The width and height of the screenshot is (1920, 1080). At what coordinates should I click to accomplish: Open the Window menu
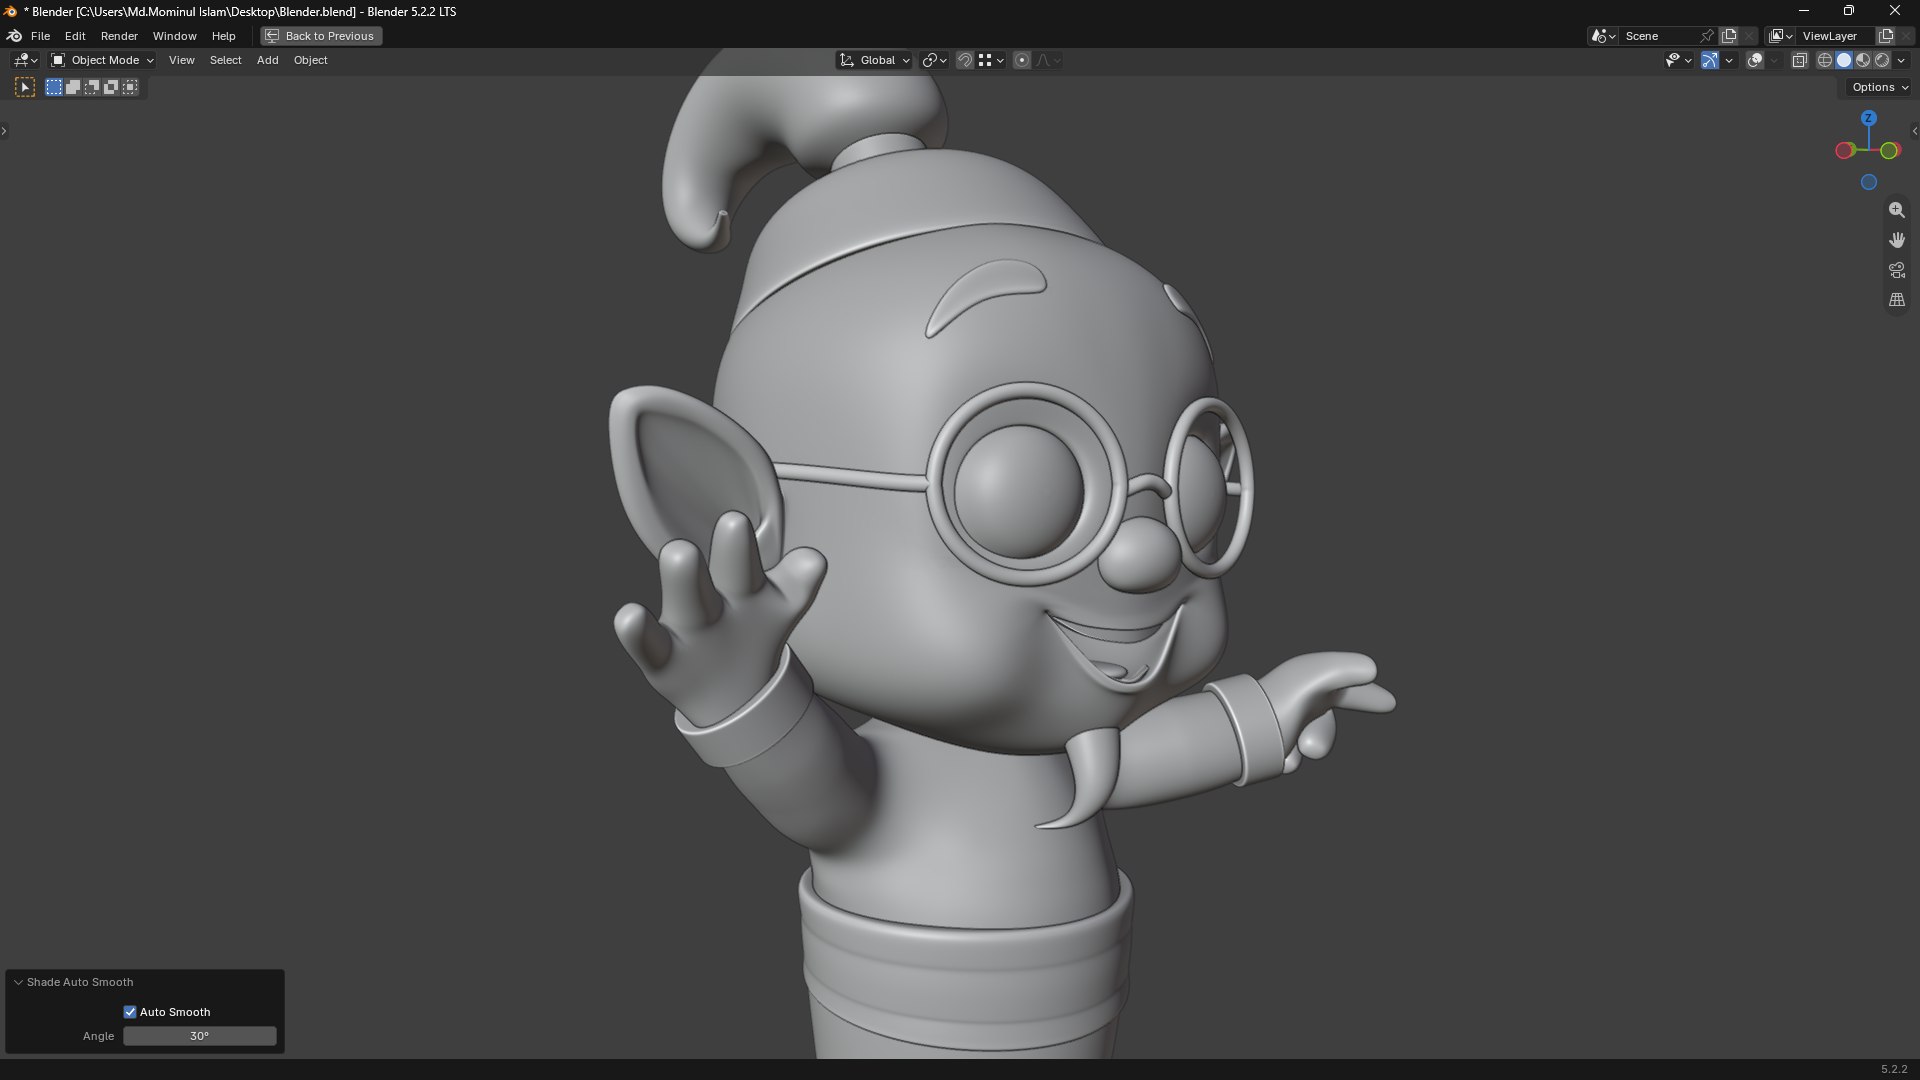pos(174,36)
